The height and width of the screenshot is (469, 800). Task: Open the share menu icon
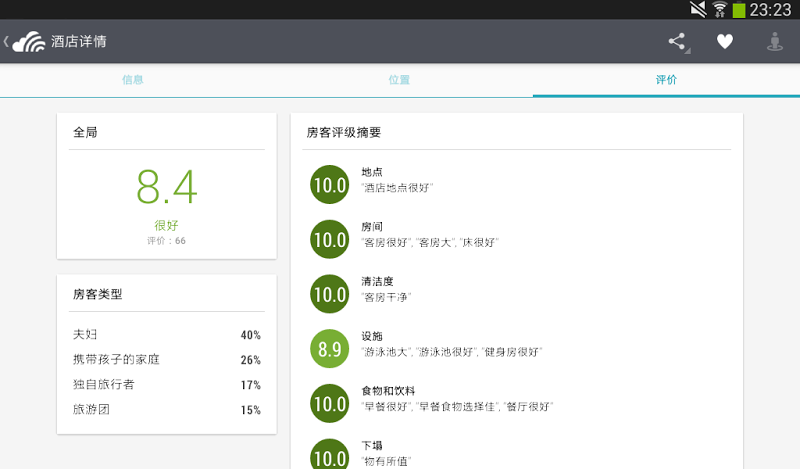pyautogui.click(x=679, y=42)
